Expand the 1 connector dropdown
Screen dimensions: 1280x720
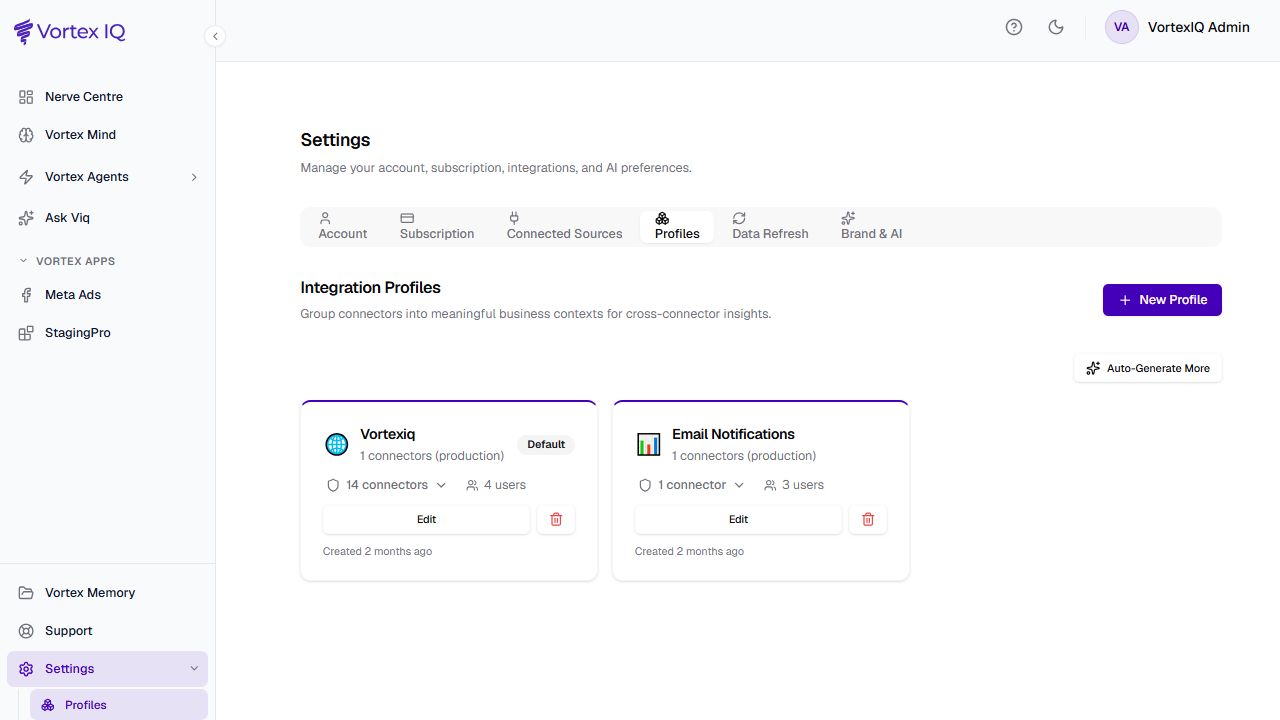692,485
